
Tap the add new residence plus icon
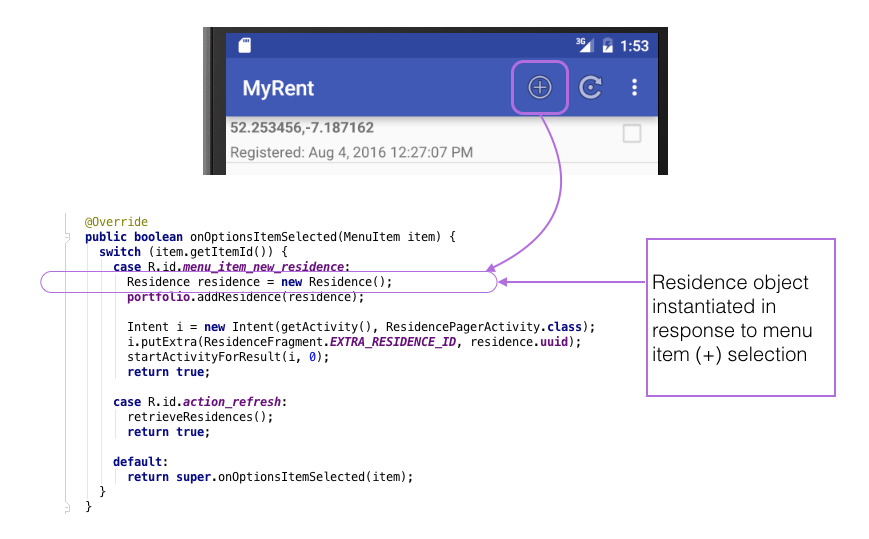540,88
